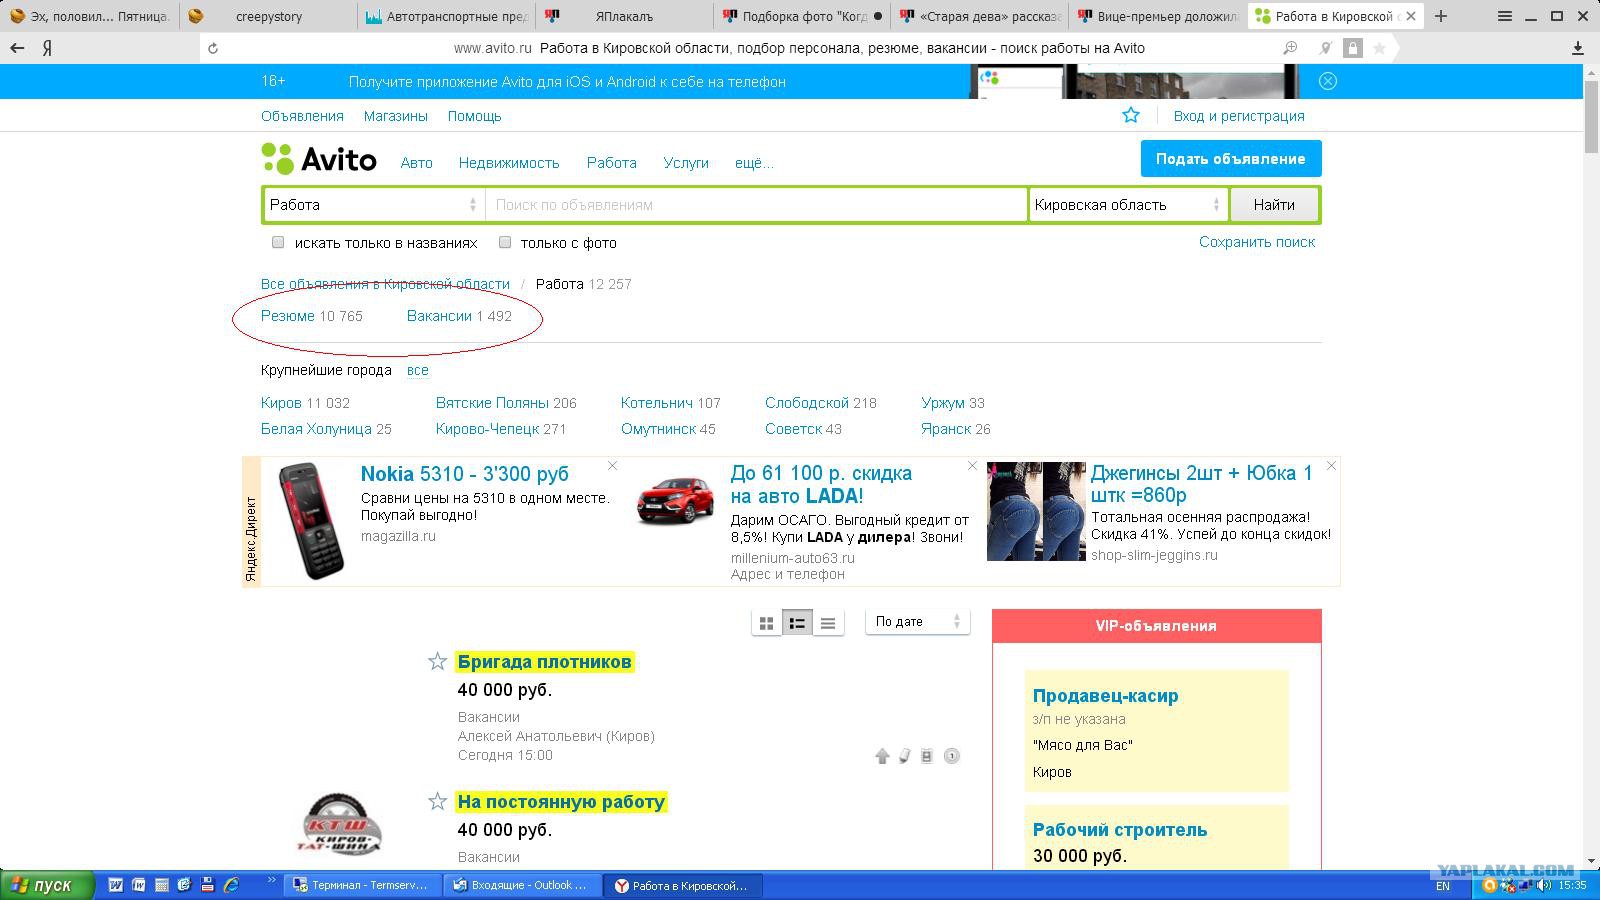This screenshot has height=900, width=1600.
Task: Close the Nokia 5310 ad
Action: tap(612, 465)
